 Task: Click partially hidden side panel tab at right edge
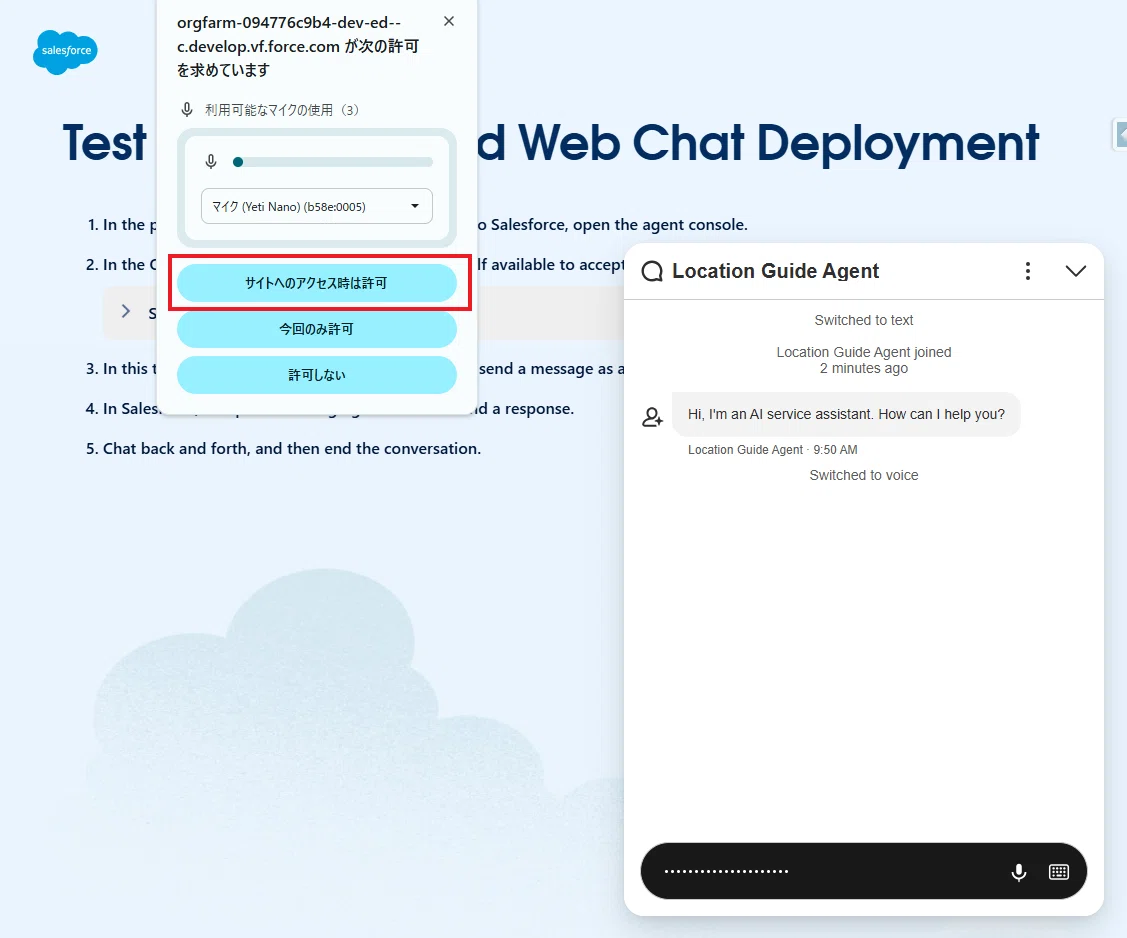1119,134
